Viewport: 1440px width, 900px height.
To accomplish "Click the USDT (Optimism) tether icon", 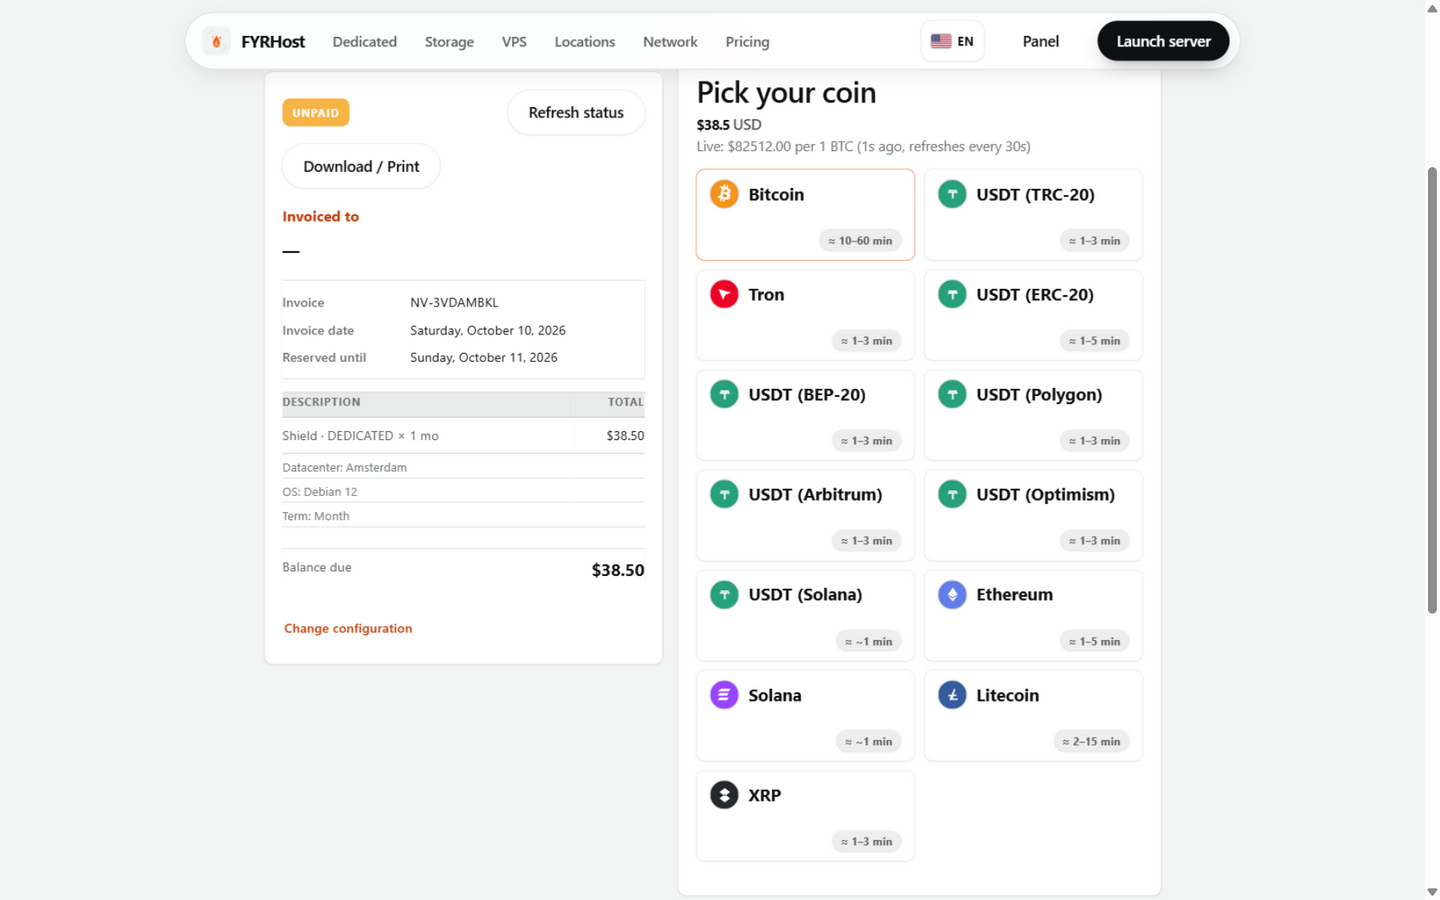I will (x=952, y=494).
